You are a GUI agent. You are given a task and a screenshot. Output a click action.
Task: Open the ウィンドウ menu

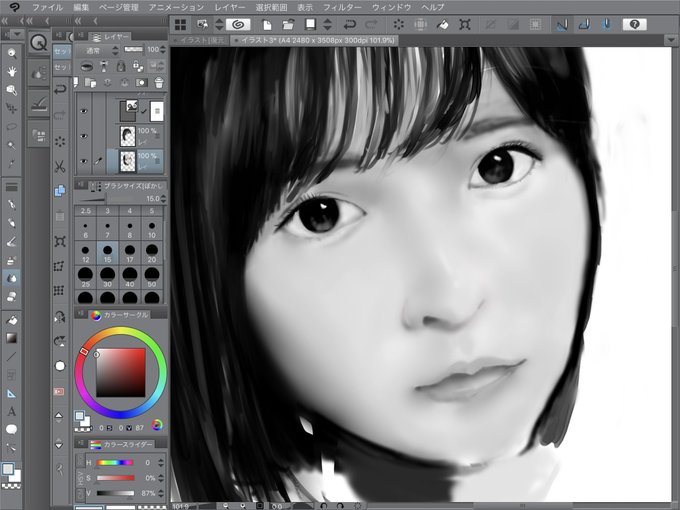point(392,7)
